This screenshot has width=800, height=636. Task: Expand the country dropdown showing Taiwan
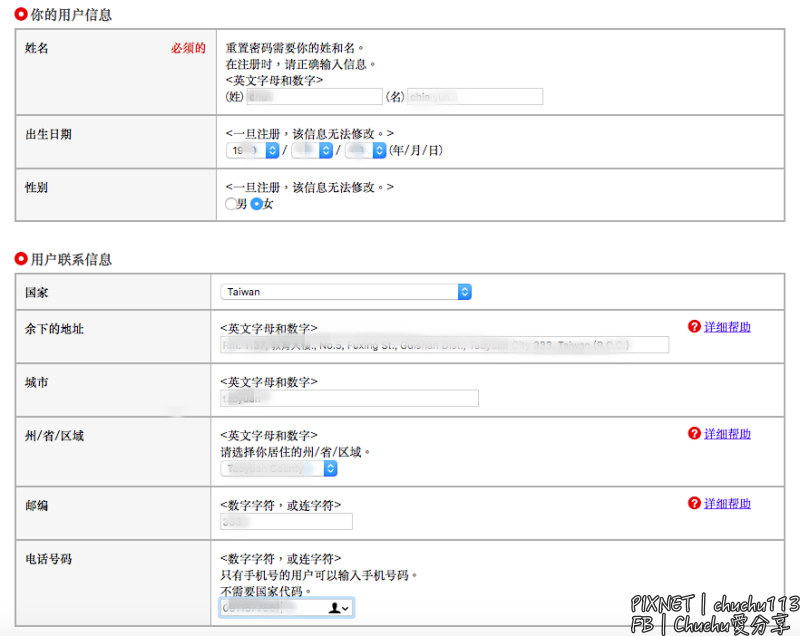(x=345, y=292)
